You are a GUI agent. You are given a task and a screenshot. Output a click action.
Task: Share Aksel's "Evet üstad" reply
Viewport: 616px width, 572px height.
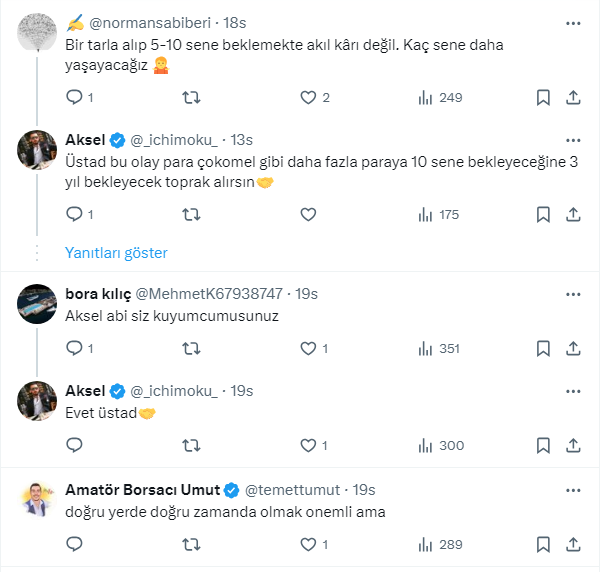[573, 446]
